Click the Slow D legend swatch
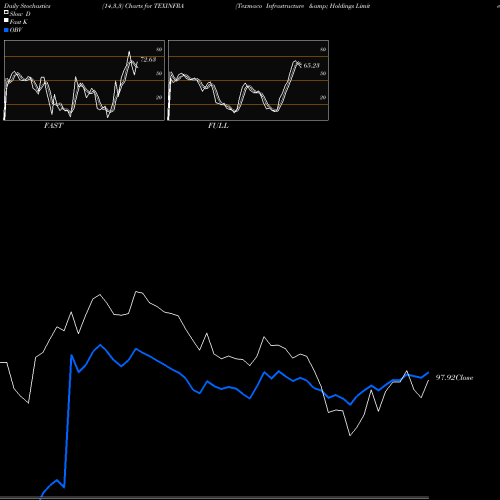The image size is (500, 500). click(x=6, y=13)
